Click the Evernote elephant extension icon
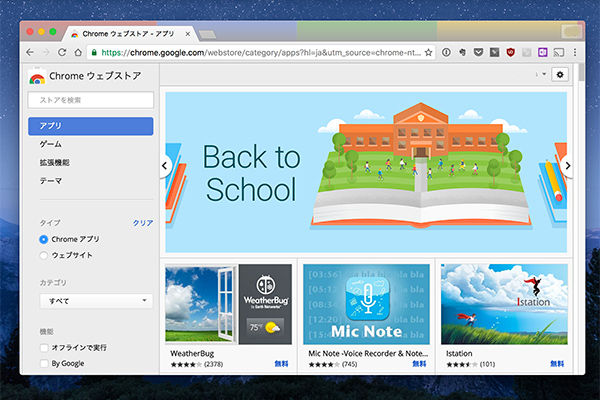Viewport: 600px width, 400px height. click(462, 52)
